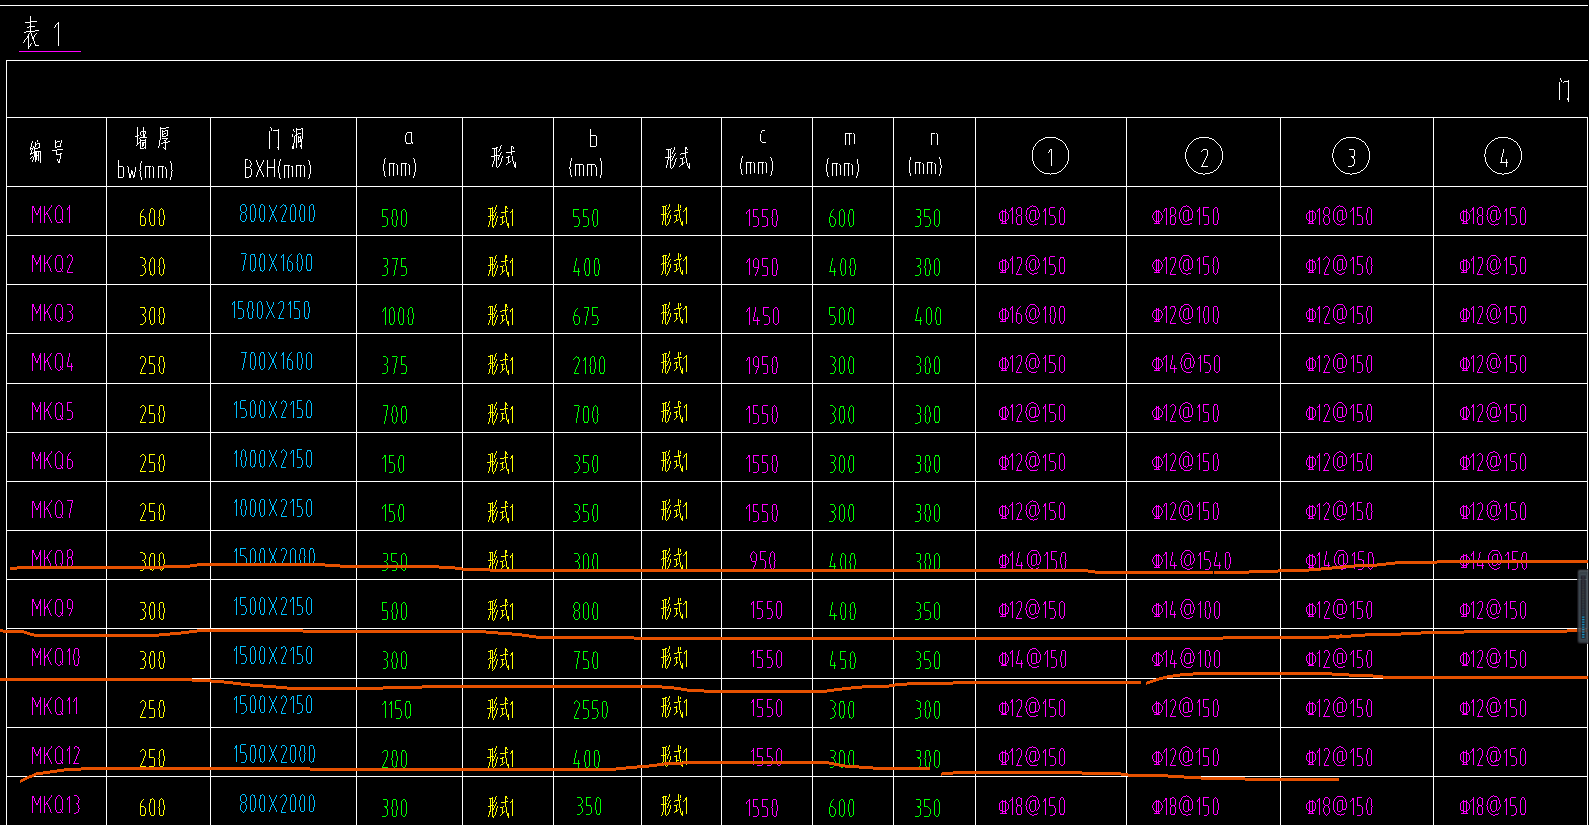Select the MKQ10 row label
This screenshot has width=1589, height=825.
click(55, 657)
